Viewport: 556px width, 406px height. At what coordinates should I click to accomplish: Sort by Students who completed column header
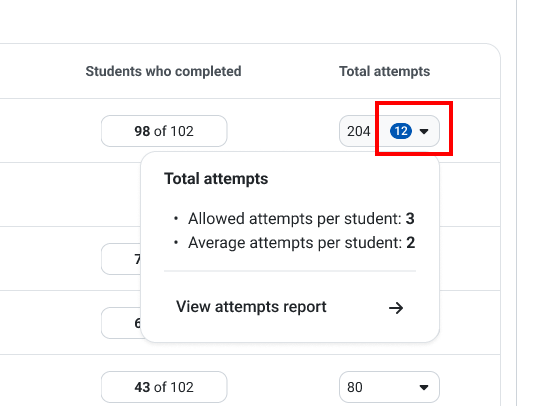click(163, 71)
